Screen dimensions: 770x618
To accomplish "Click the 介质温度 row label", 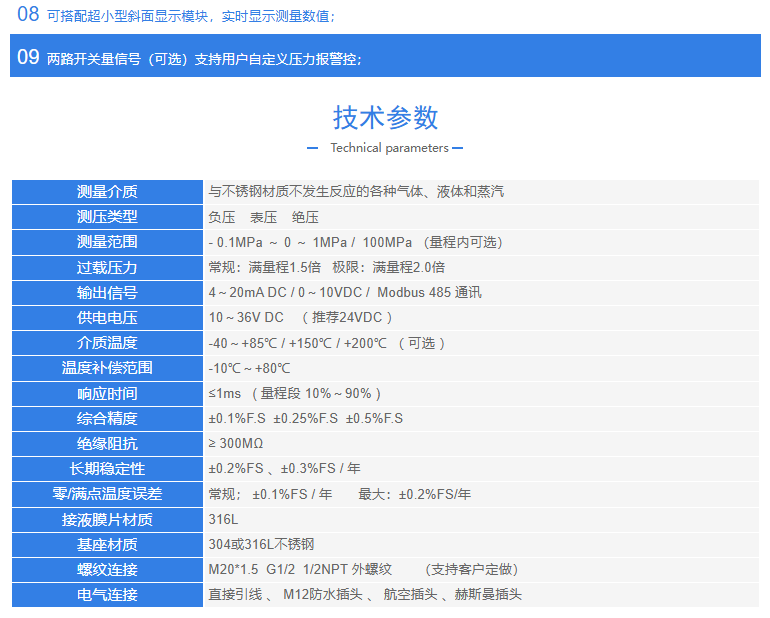I will tap(107, 343).
